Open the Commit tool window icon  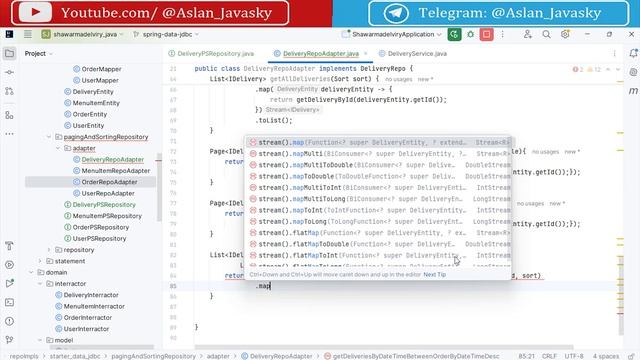click(9, 72)
